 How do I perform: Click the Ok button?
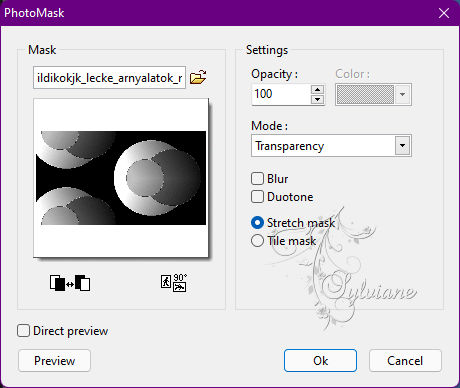[320, 361]
